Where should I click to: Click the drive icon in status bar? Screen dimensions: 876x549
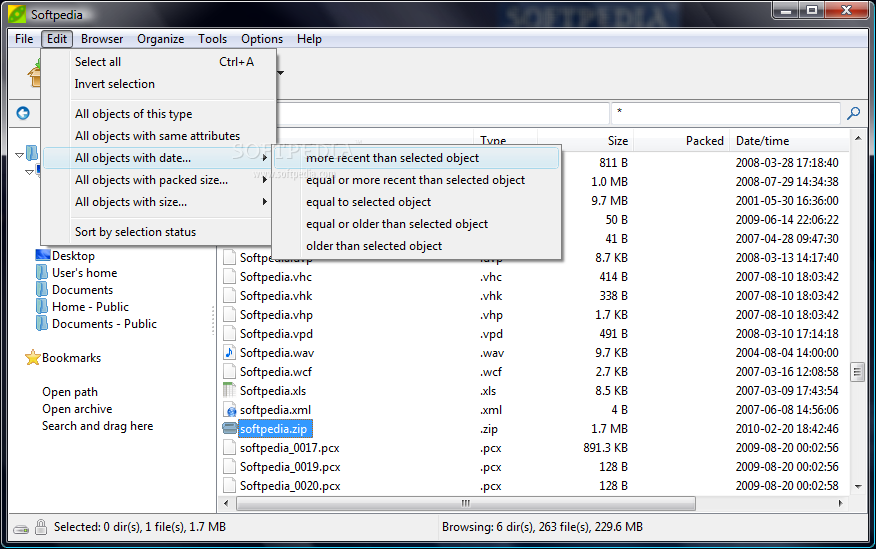21,529
